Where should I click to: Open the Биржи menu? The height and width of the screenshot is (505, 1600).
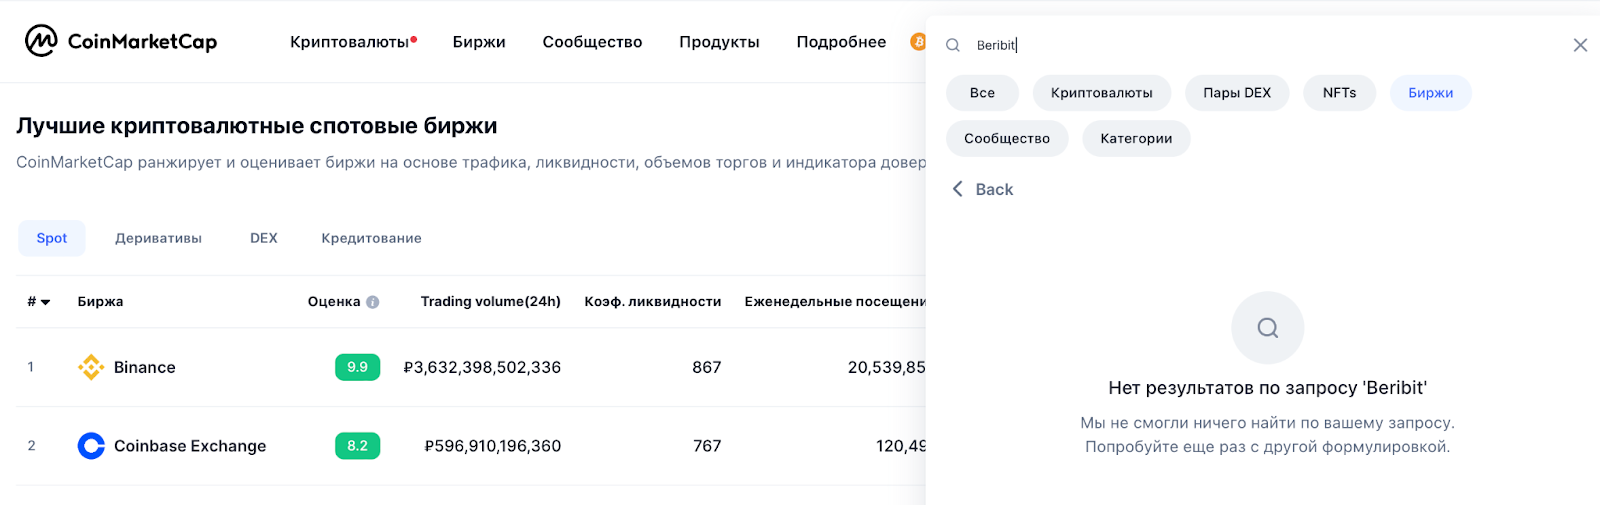(479, 42)
